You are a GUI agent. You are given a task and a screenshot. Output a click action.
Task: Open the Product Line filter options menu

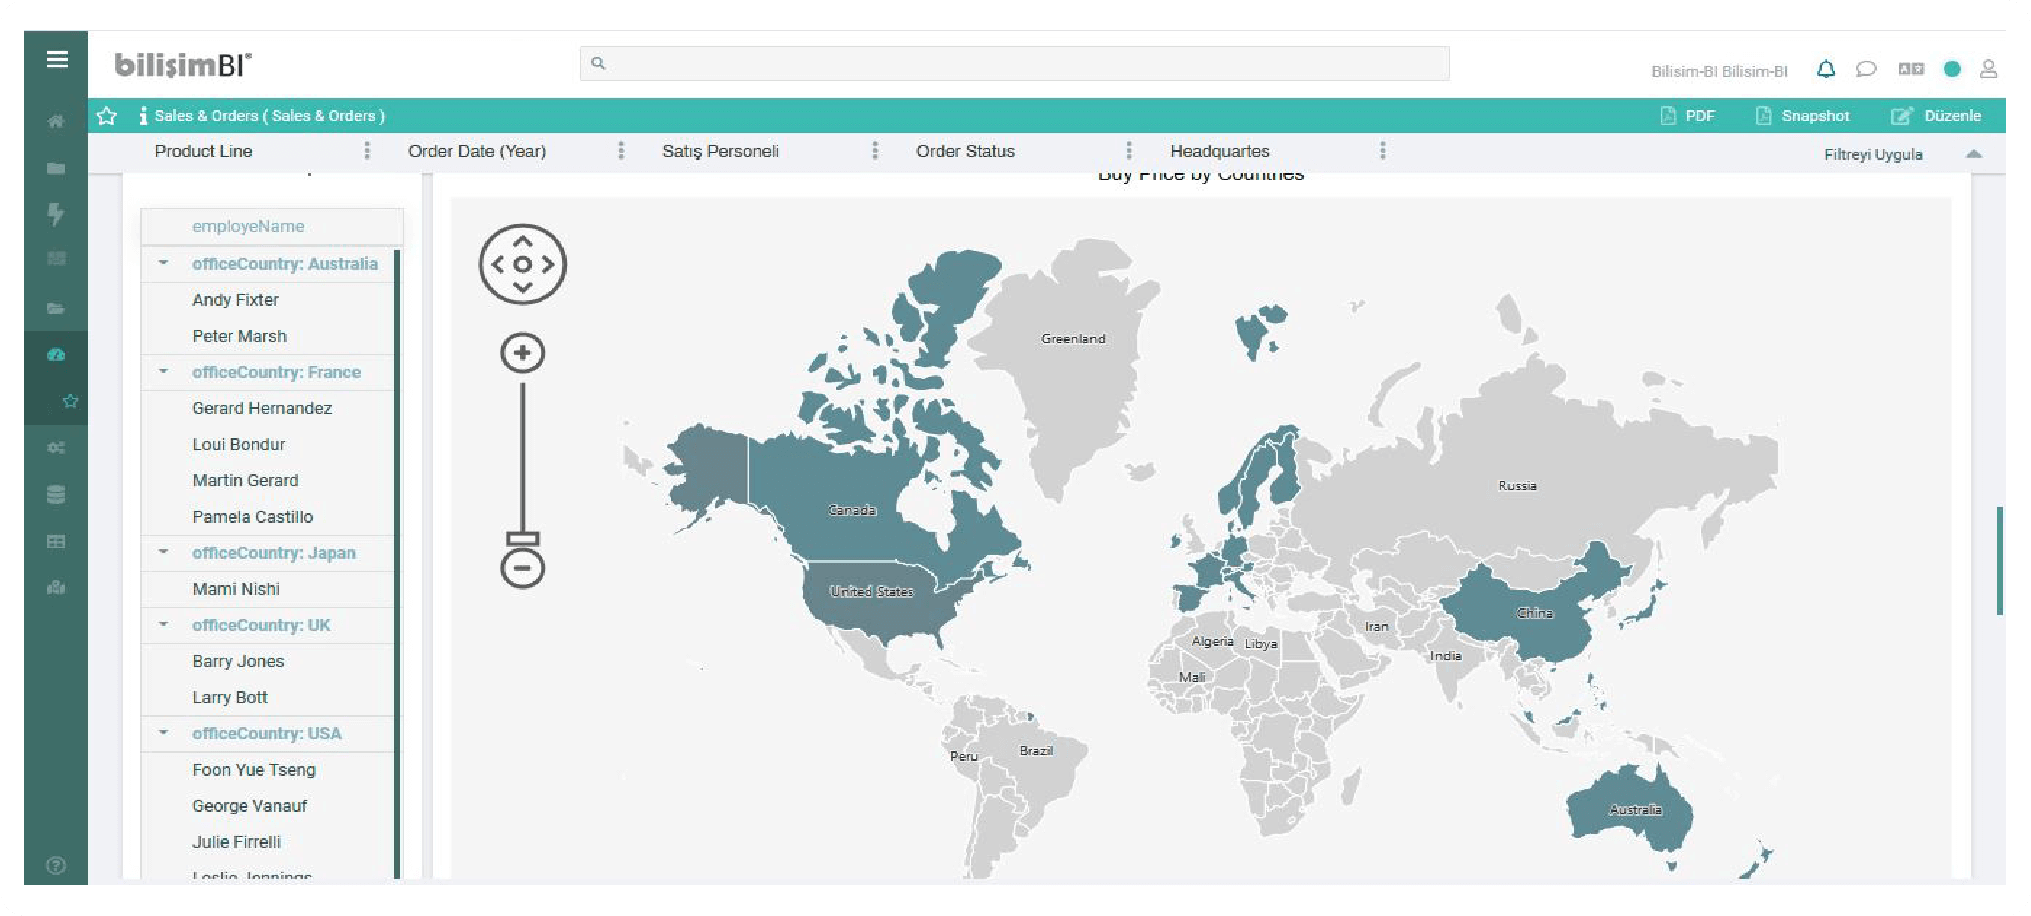tap(367, 151)
